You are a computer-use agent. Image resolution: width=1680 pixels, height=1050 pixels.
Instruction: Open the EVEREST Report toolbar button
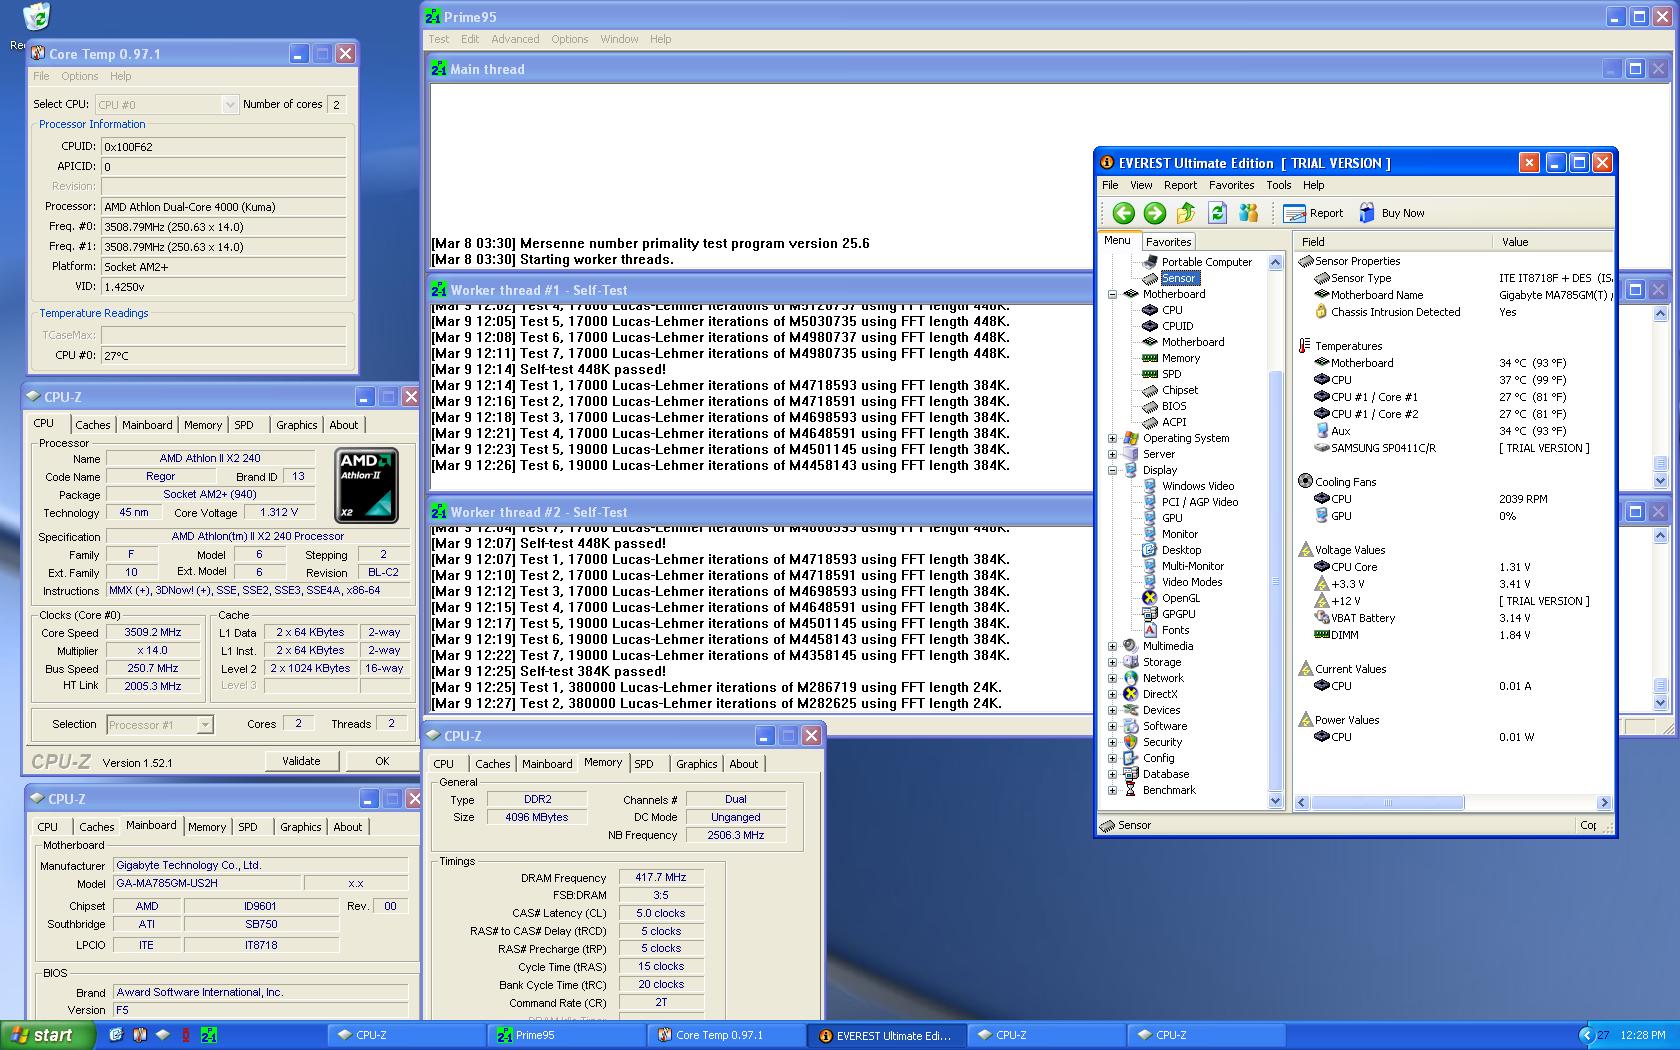1313,213
